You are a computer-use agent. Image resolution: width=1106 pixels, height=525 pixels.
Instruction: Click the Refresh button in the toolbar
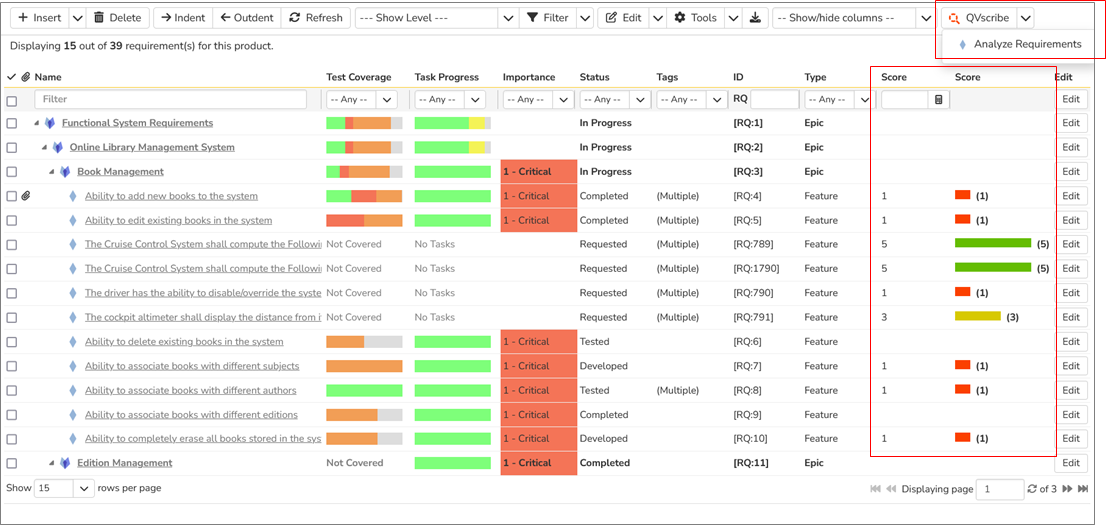tap(314, 18)
